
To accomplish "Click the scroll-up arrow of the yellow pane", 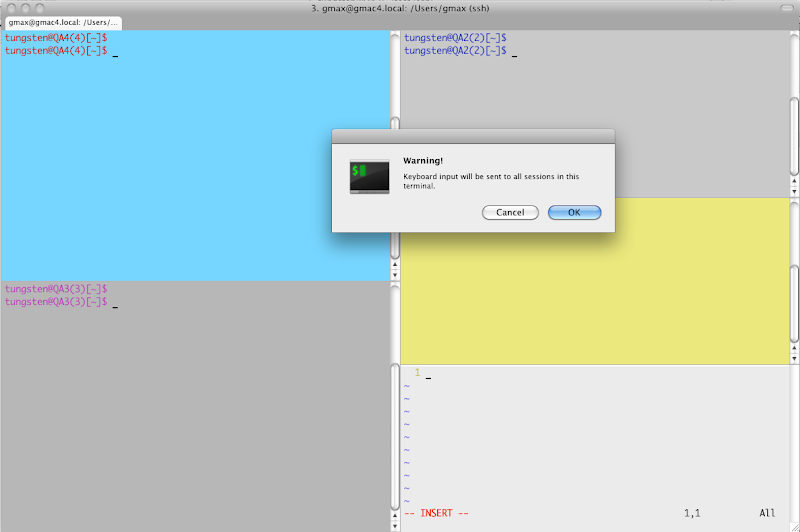I will (794, 348).
